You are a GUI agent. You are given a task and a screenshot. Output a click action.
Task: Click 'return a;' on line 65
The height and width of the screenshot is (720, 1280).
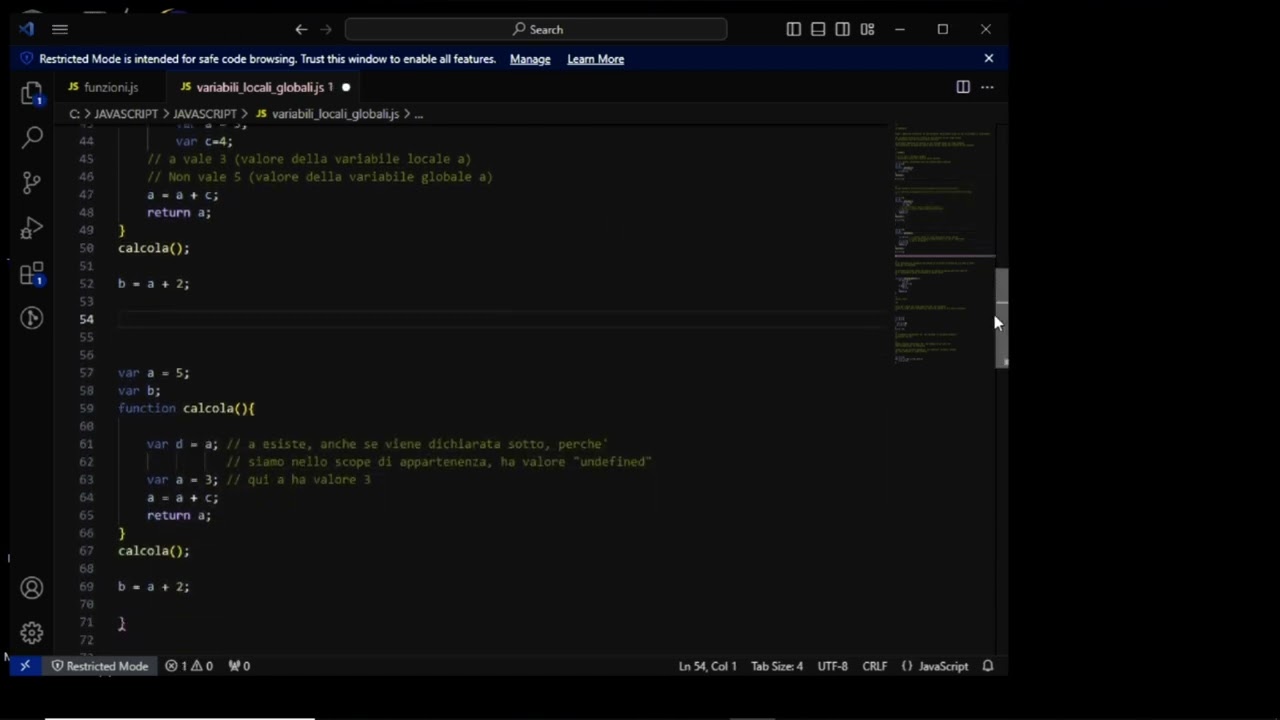[x=179, y=515]
